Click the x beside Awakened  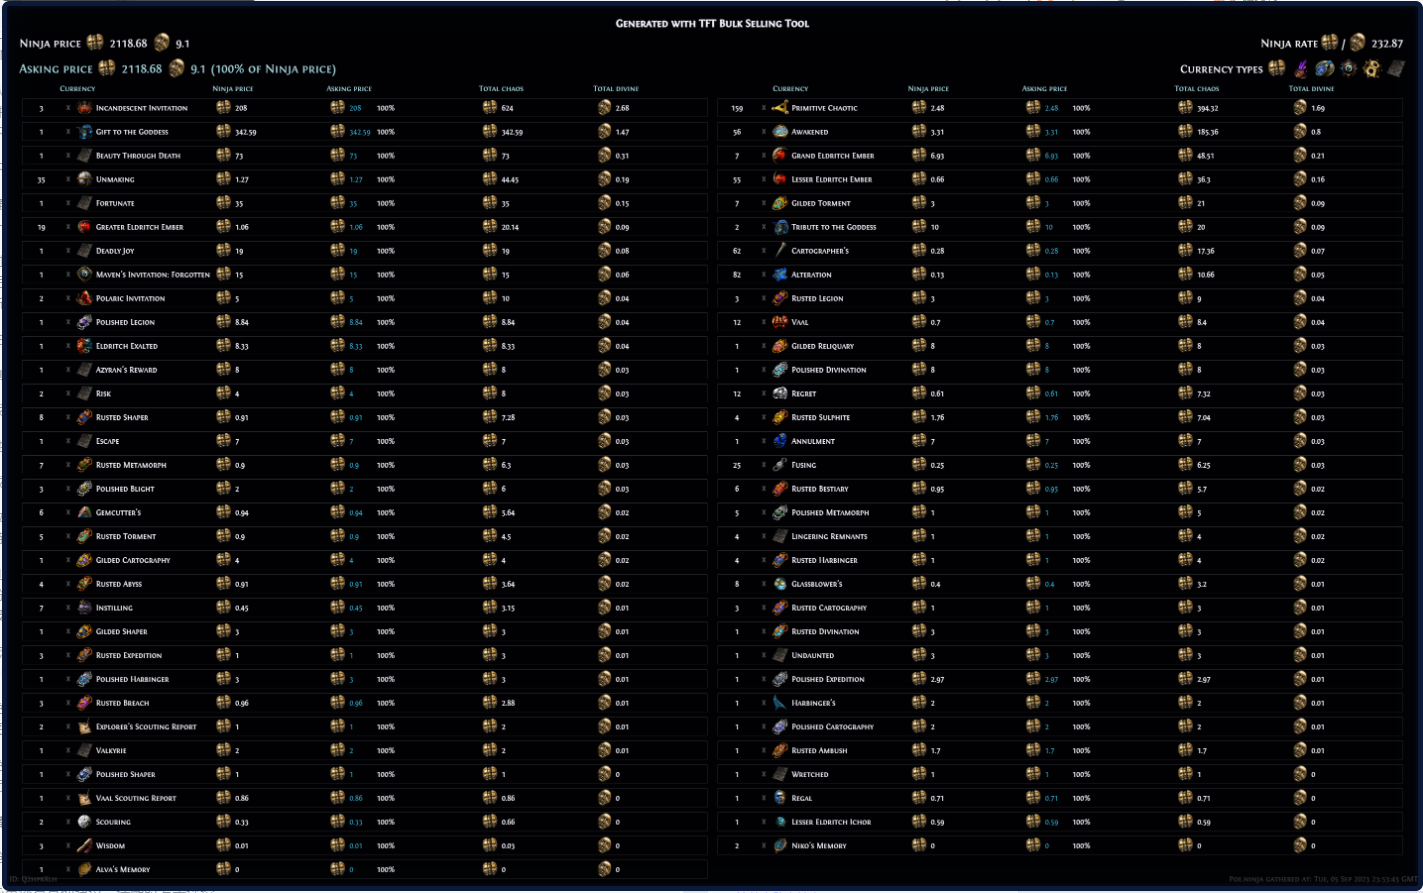pos(764,132)
